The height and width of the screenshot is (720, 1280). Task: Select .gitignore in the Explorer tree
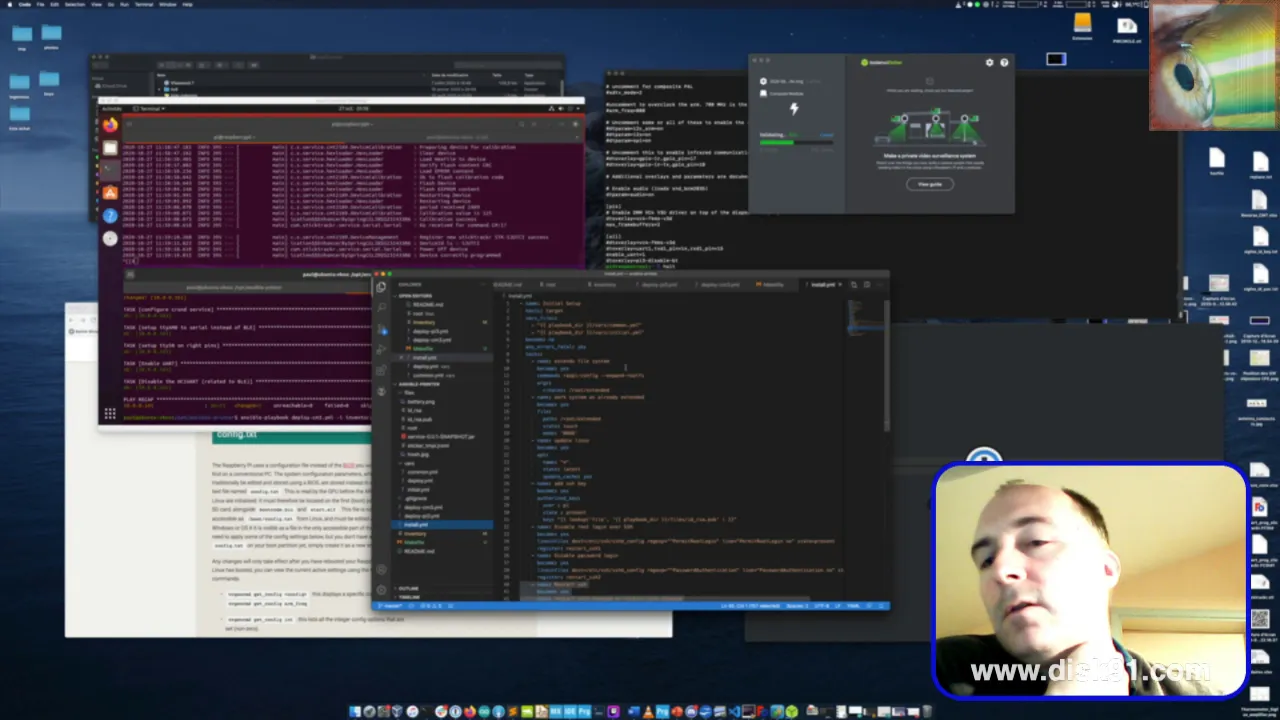[416, 499]
